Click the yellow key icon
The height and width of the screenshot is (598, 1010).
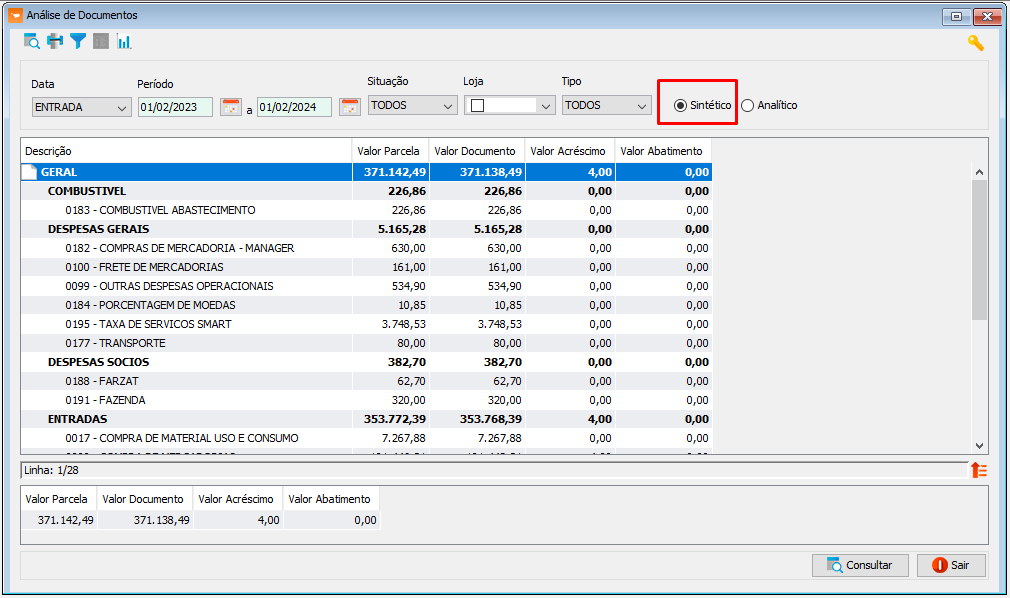pos(976,43)
